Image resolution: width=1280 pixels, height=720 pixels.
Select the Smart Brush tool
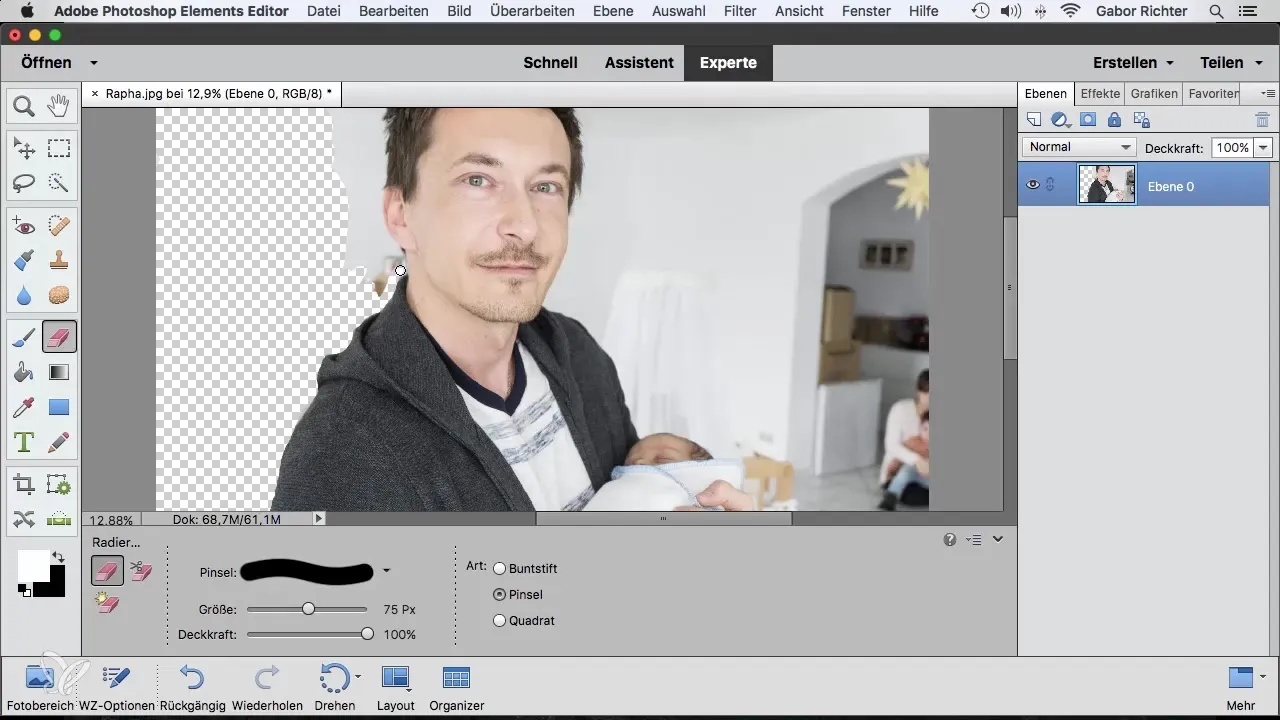coord(24,261)
